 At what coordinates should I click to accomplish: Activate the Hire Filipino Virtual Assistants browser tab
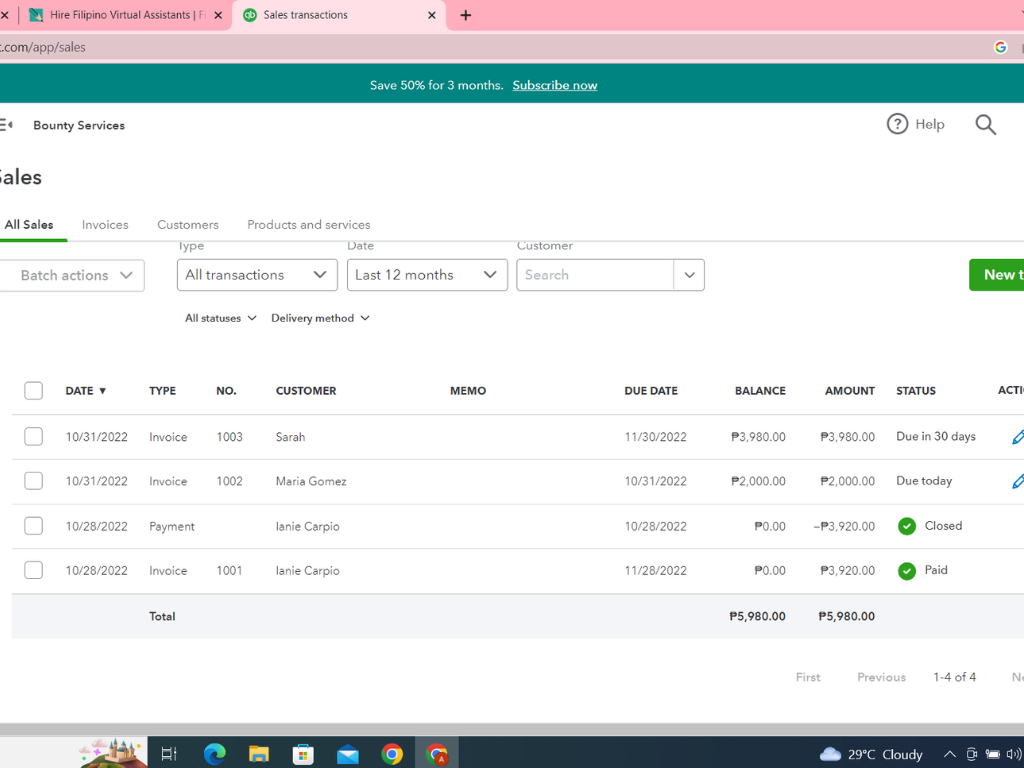[124, 15]
